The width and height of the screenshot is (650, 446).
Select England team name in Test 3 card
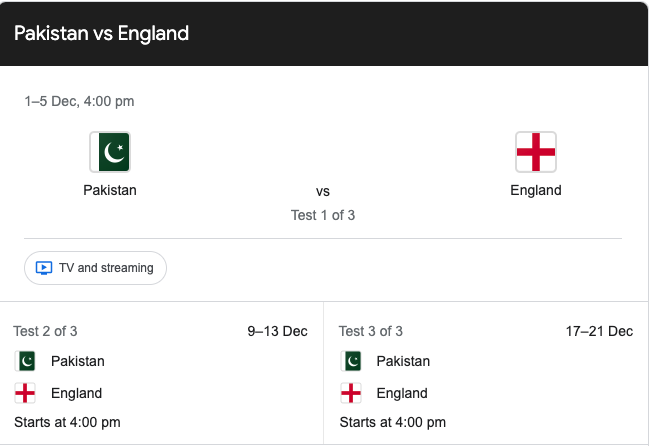[402, 393]
